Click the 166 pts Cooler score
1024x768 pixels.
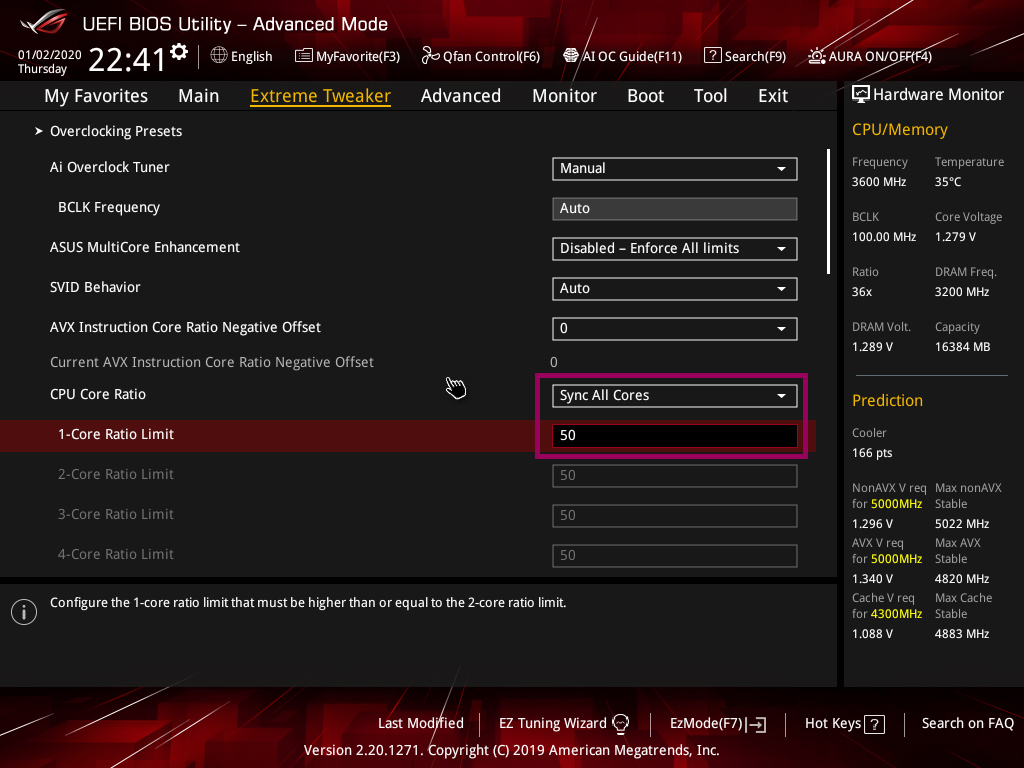(872, 453)
